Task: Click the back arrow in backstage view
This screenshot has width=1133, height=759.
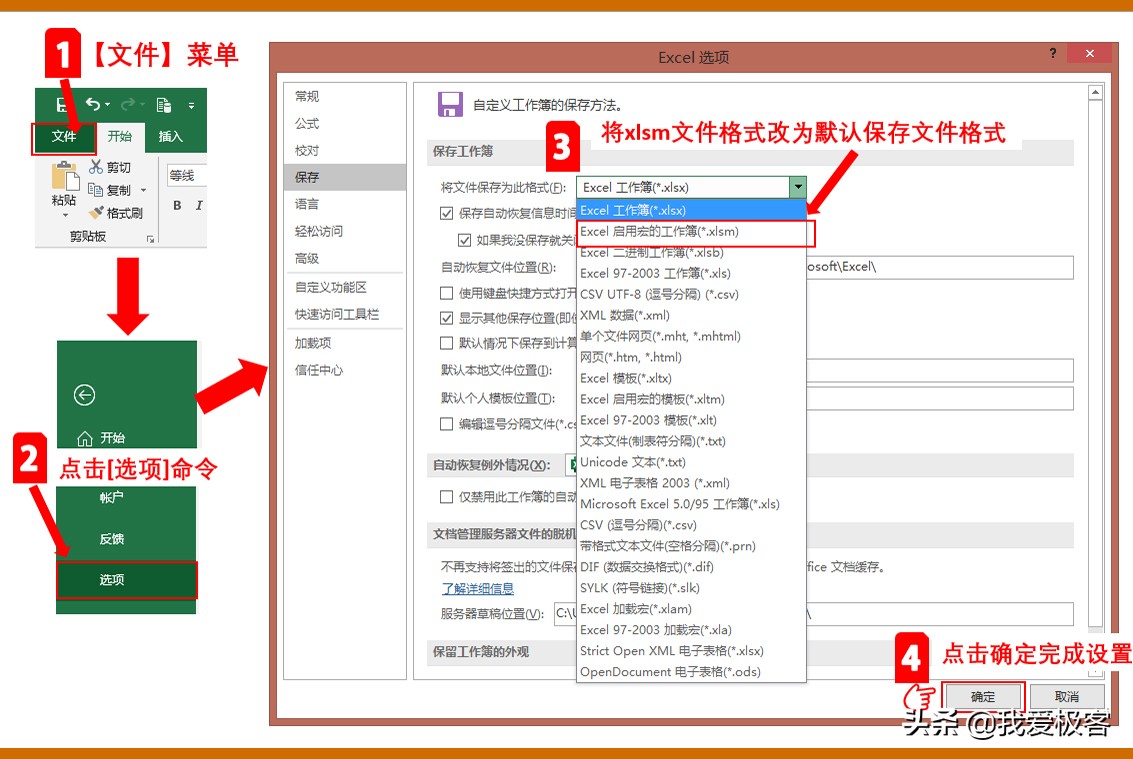Action: pyautogui.click(x=85, y=395)
